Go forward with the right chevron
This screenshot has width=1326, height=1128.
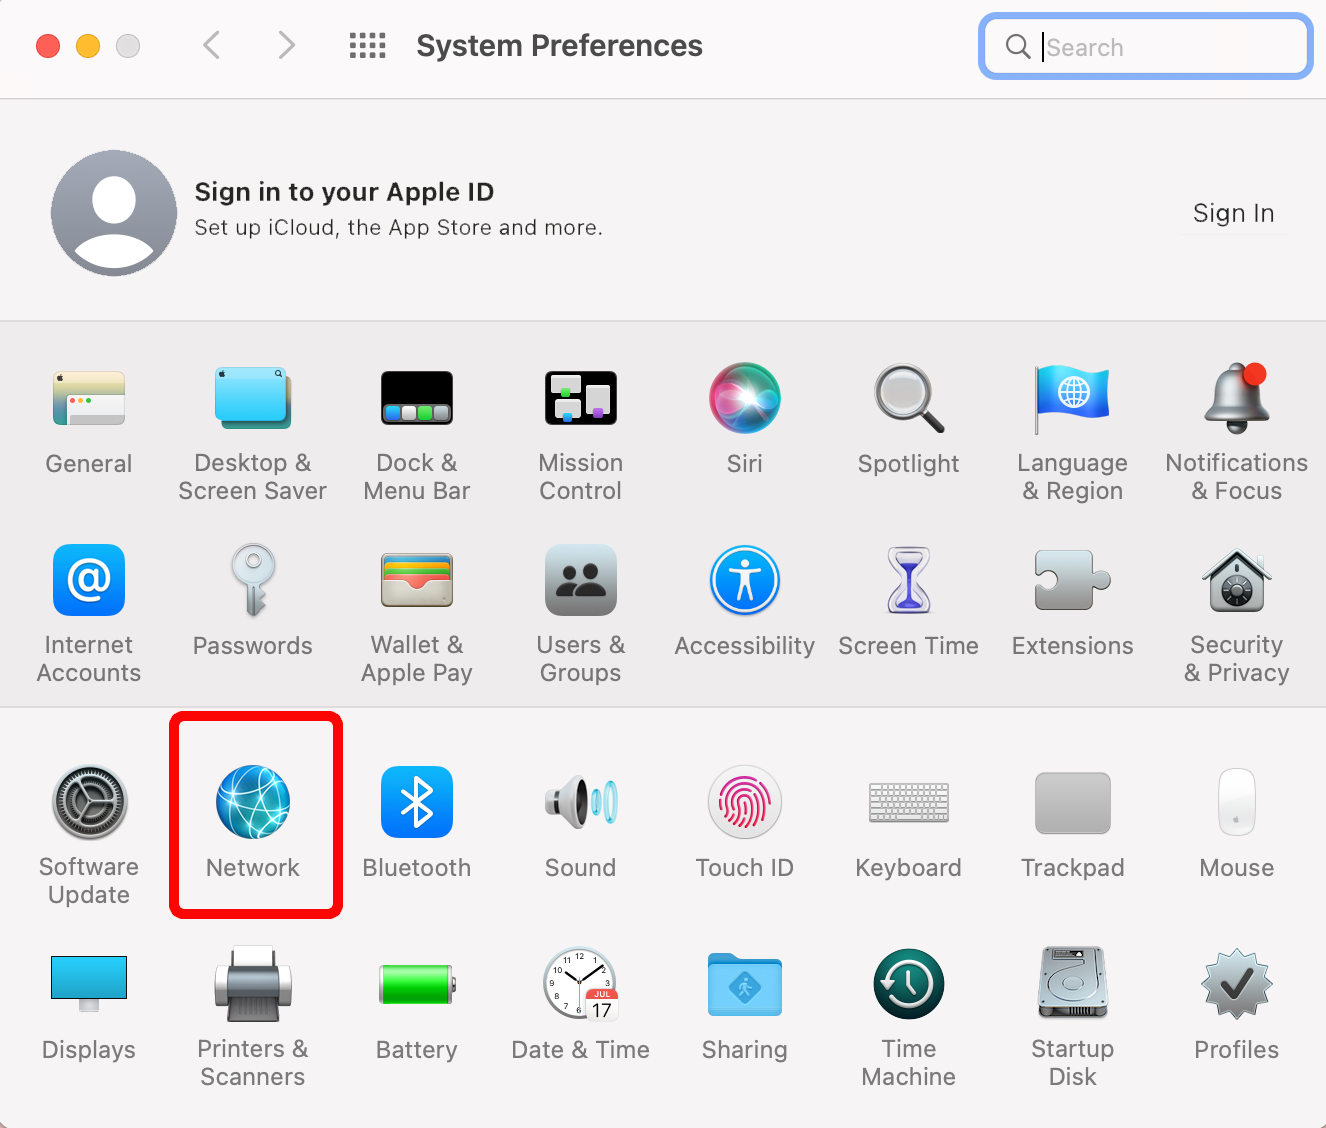tap(286, 45)
